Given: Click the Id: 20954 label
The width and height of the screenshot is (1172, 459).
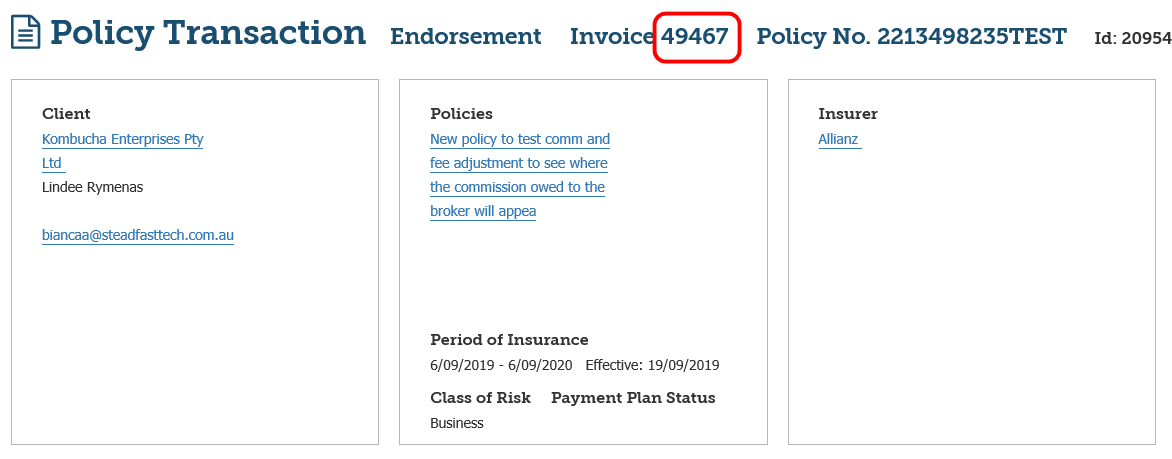Looking at the screenshot, I should pos(1132,39).
